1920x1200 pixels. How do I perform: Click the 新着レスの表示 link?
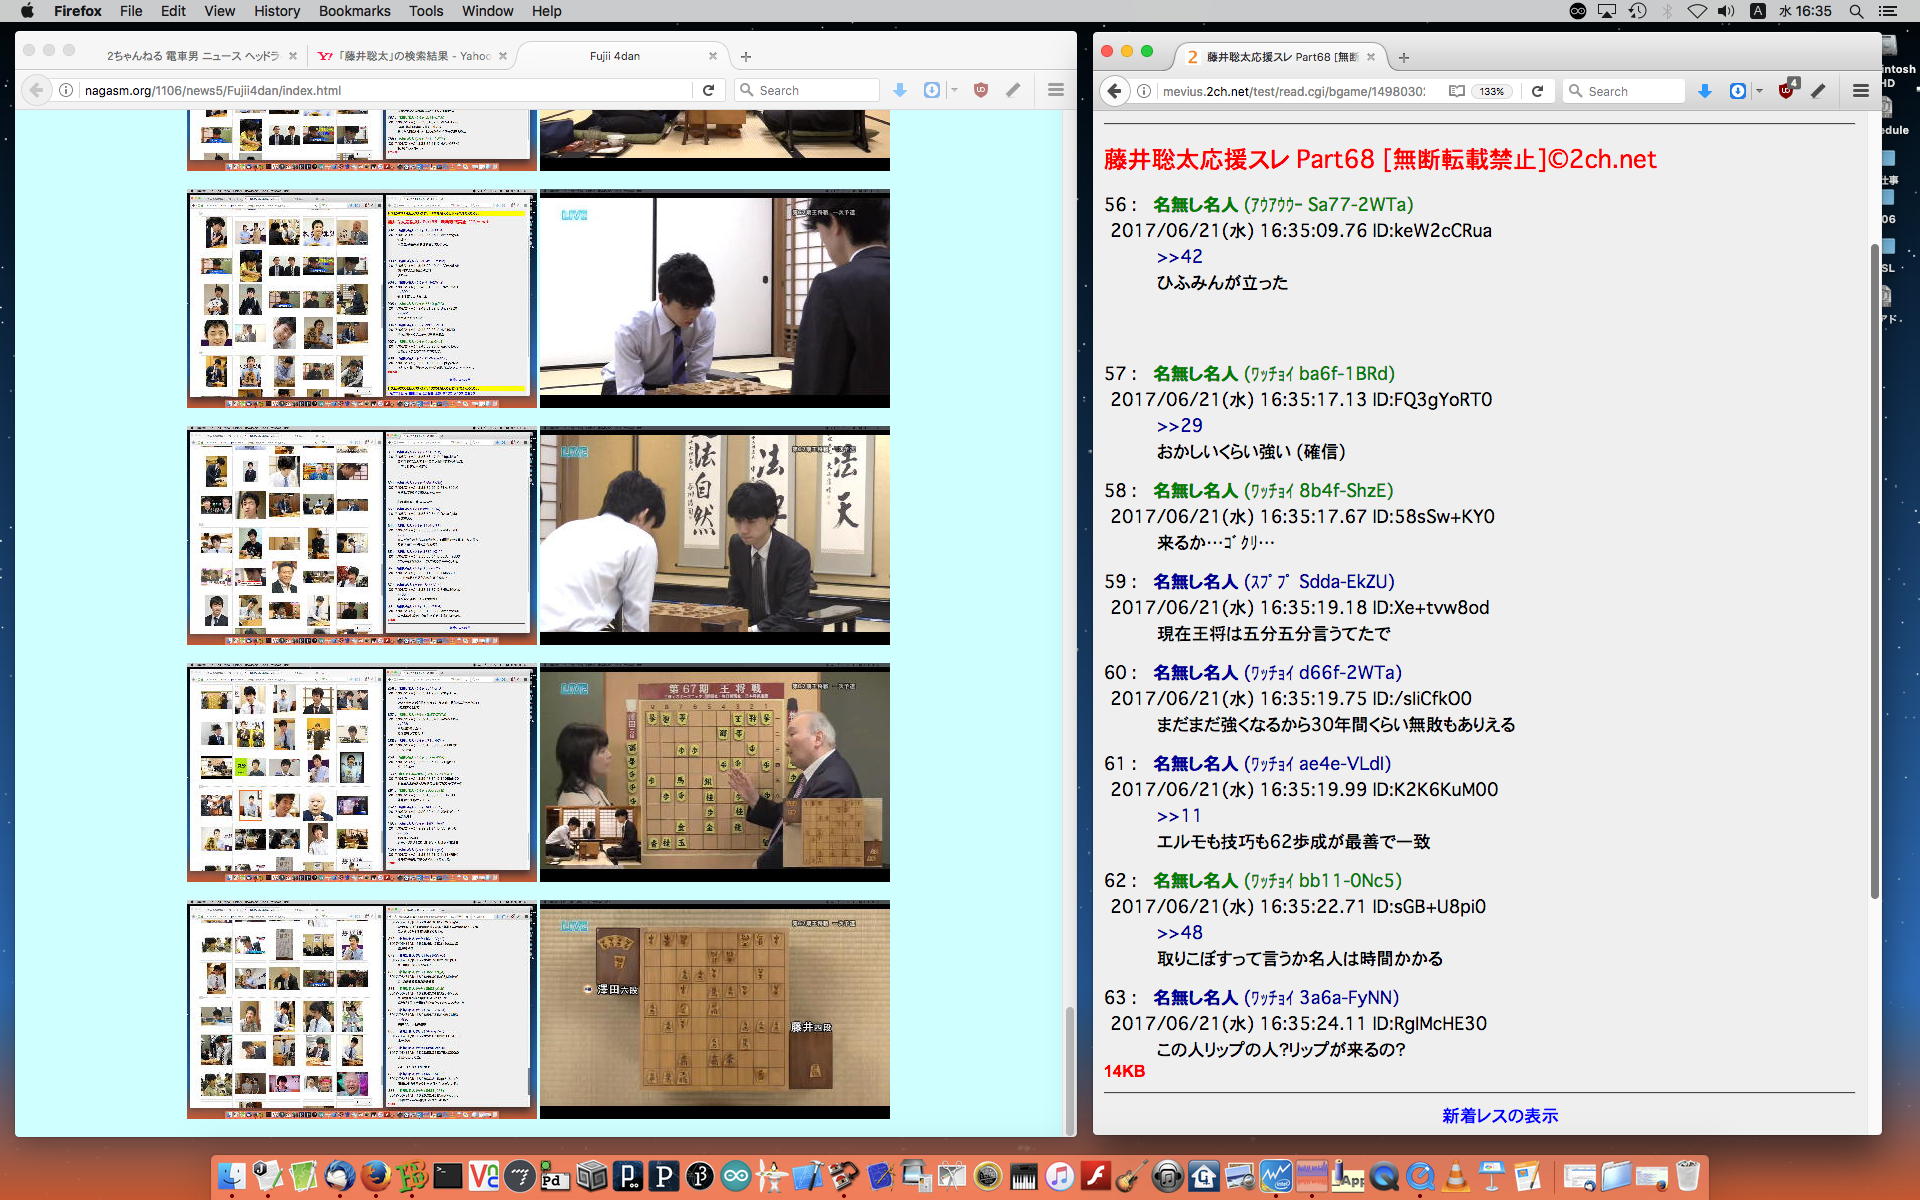pos(1499,1115)
